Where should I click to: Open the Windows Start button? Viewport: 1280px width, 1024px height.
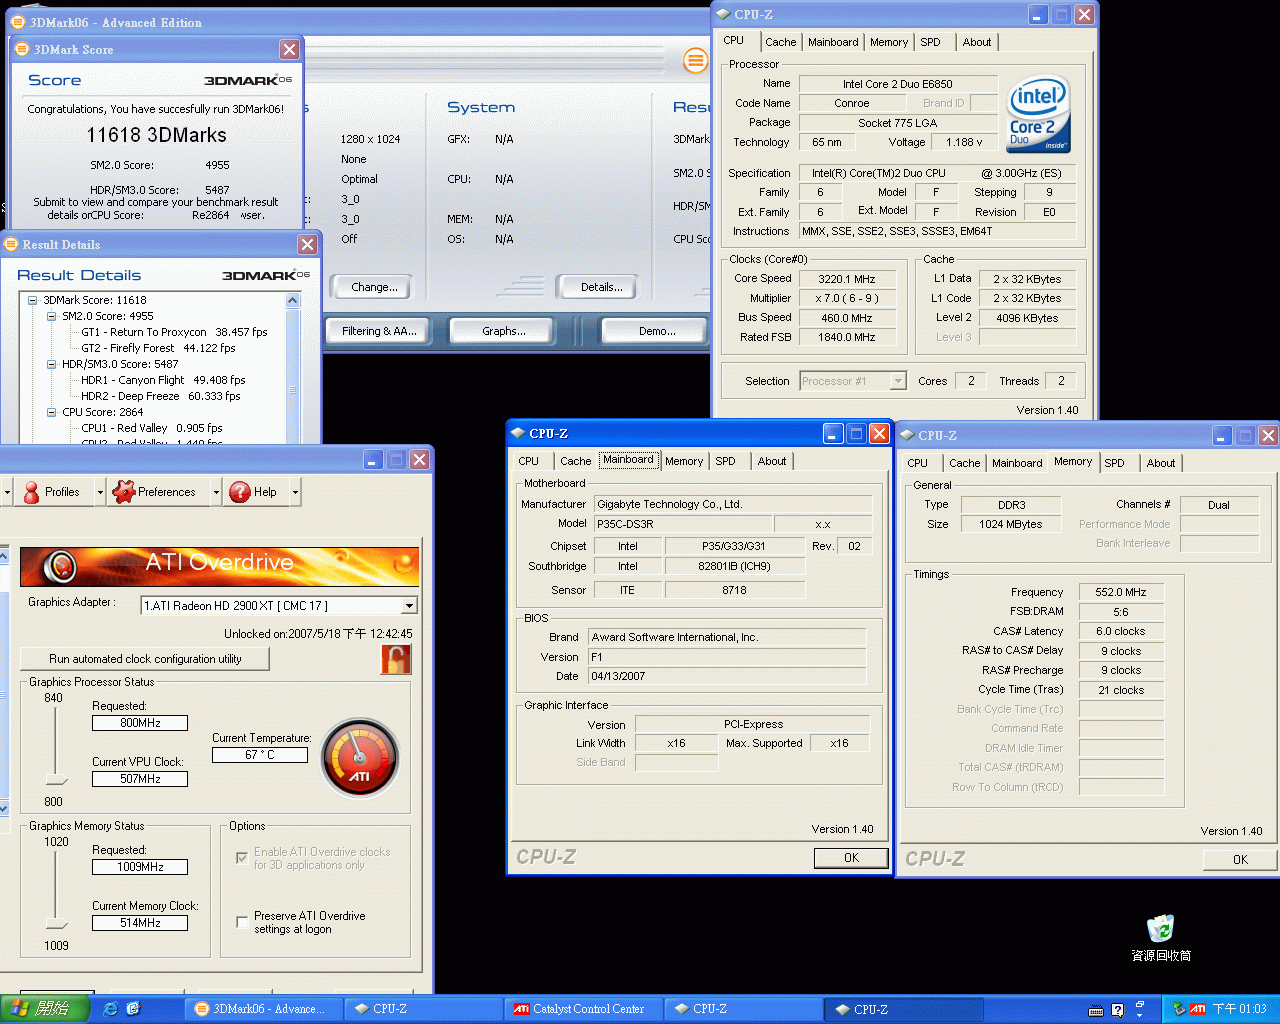(x=45, y=1009)
